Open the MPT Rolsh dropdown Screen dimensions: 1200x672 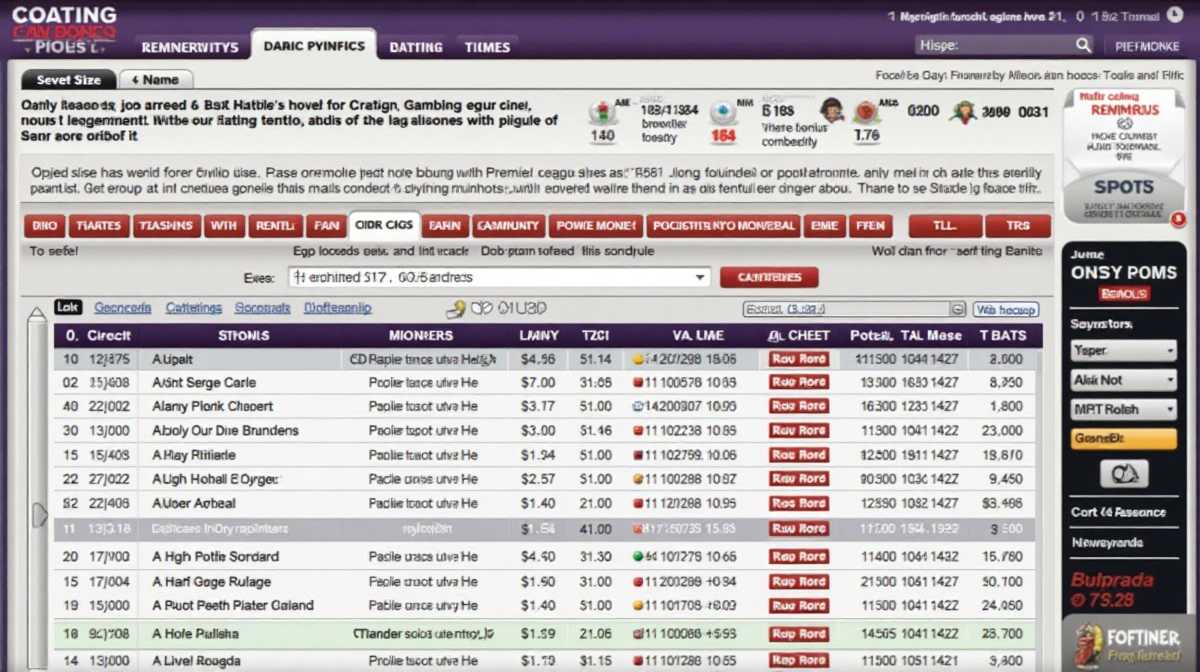click(1123, 409)
